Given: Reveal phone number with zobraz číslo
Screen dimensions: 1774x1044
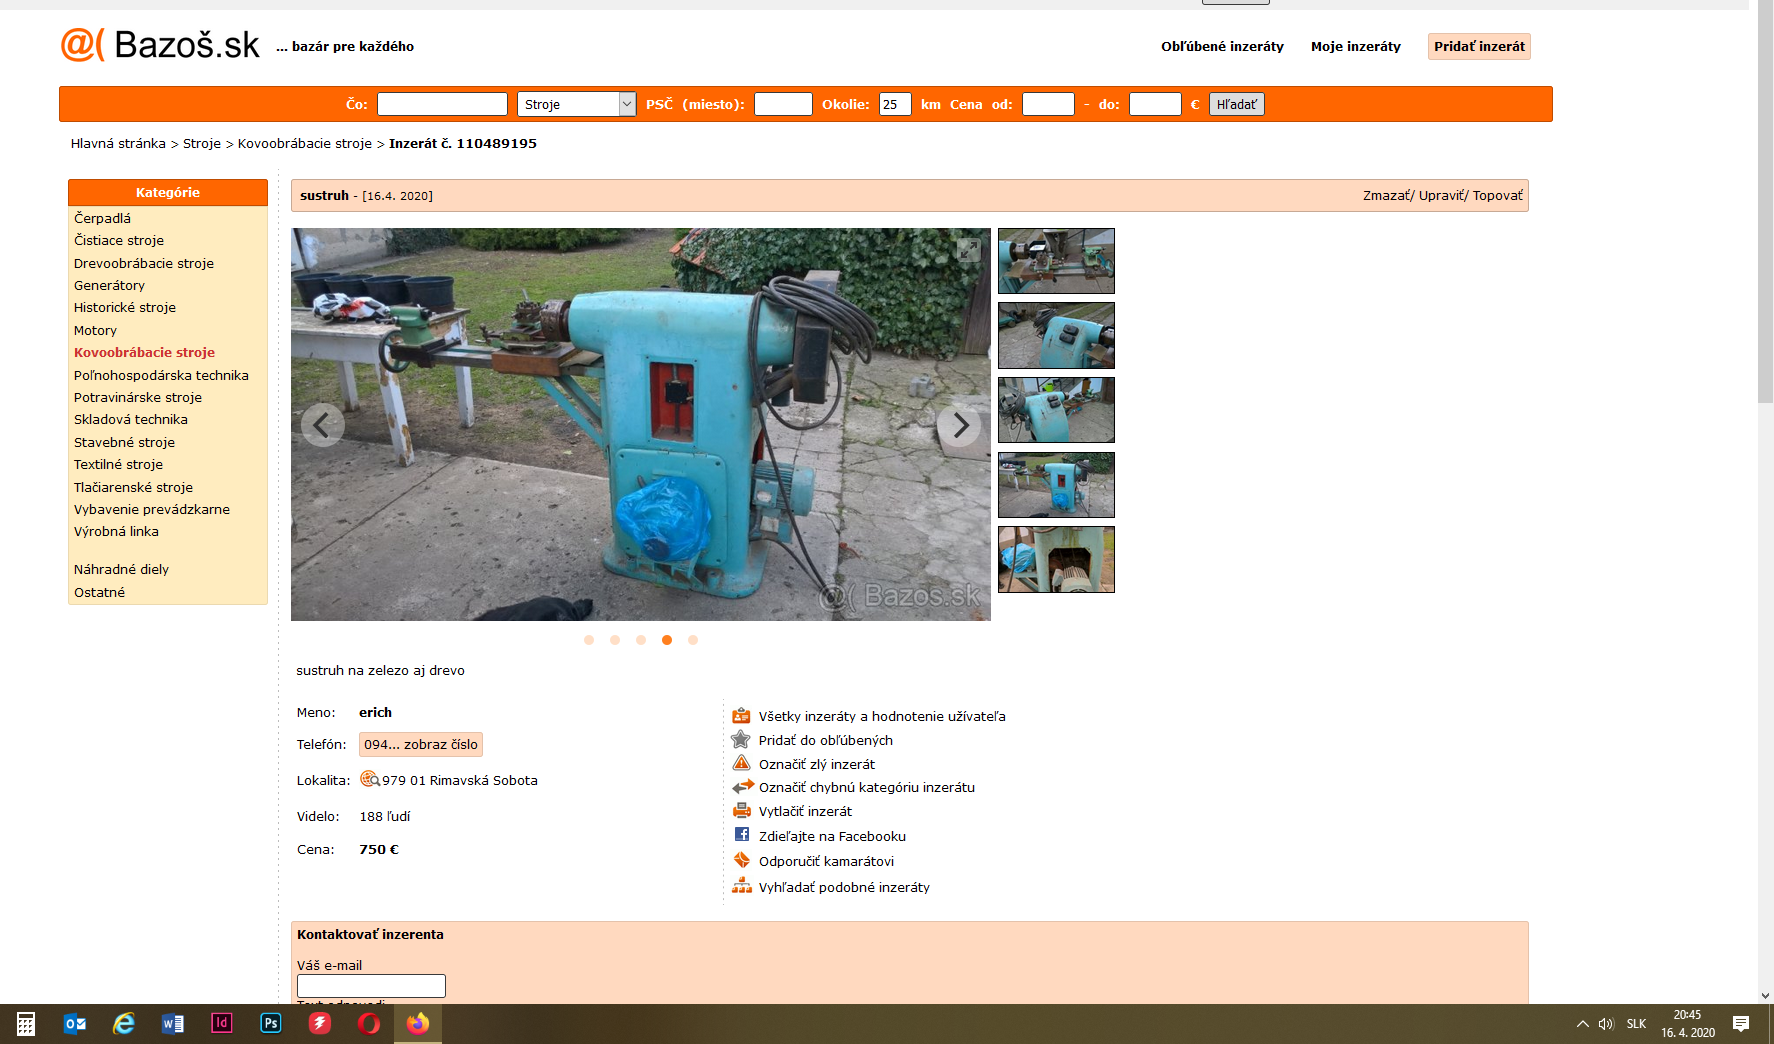Looking at the screenshot, I should click(420, 744).
